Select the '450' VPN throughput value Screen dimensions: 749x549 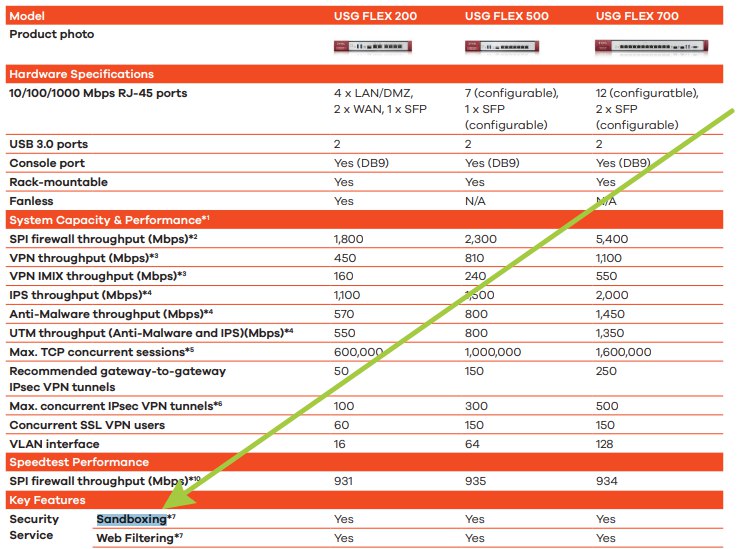point(345,258)
